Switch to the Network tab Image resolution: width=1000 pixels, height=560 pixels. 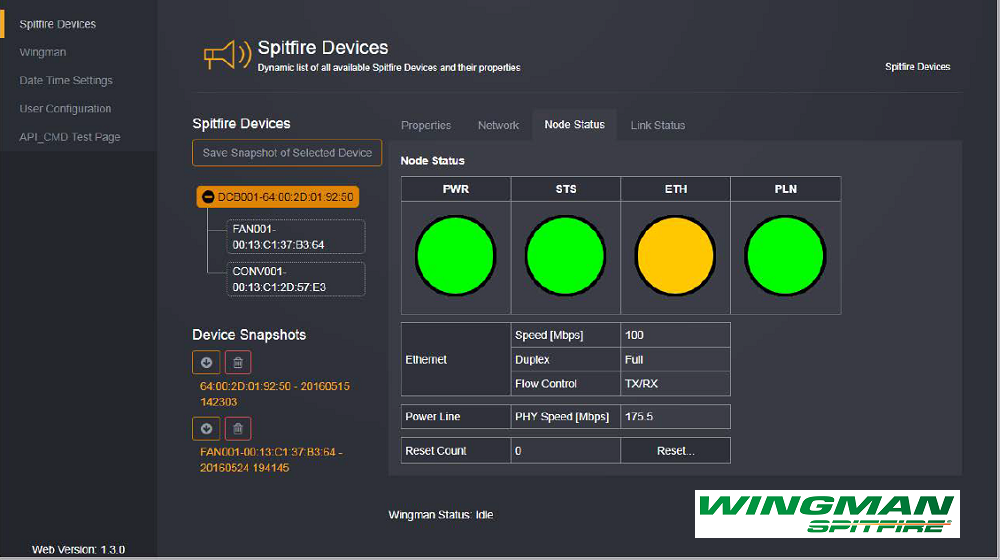point(498,125)
